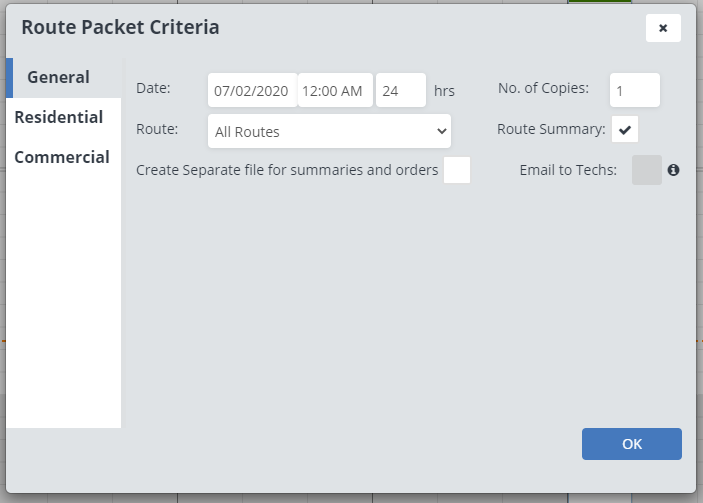703x503 pixels.
Task: Select the General tab
Action: point(59,77)
